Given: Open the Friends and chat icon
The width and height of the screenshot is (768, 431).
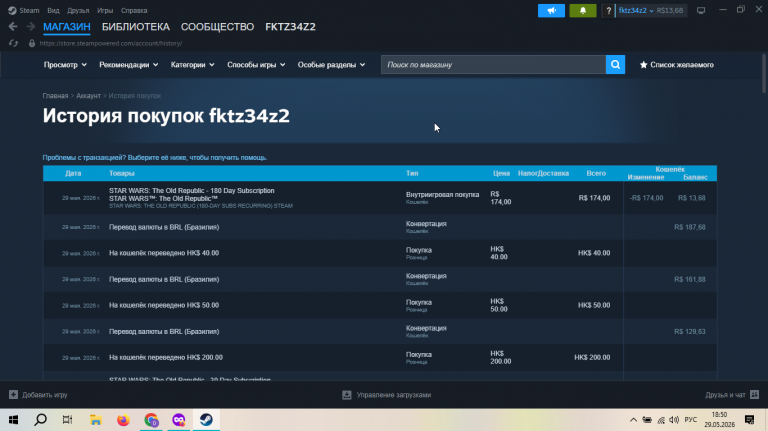Looking at the screenshot, I should pos(754,395).
